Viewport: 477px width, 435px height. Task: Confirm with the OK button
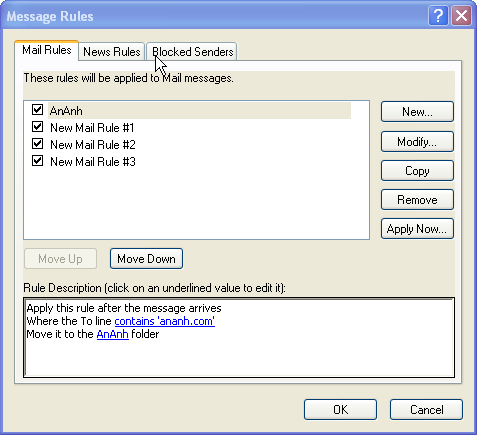click(340, 410)
